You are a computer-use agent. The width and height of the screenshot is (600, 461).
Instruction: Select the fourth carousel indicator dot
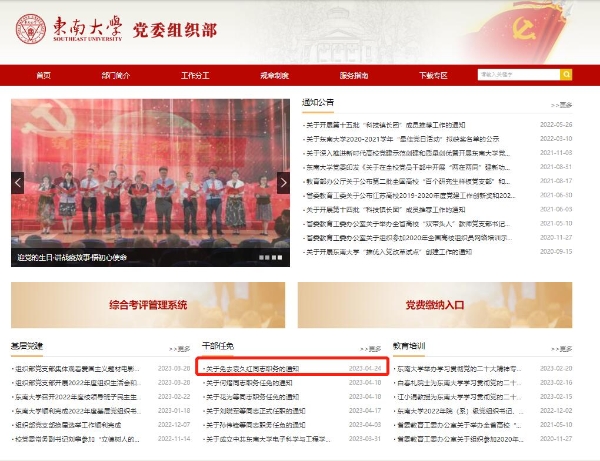pos(280,257)
